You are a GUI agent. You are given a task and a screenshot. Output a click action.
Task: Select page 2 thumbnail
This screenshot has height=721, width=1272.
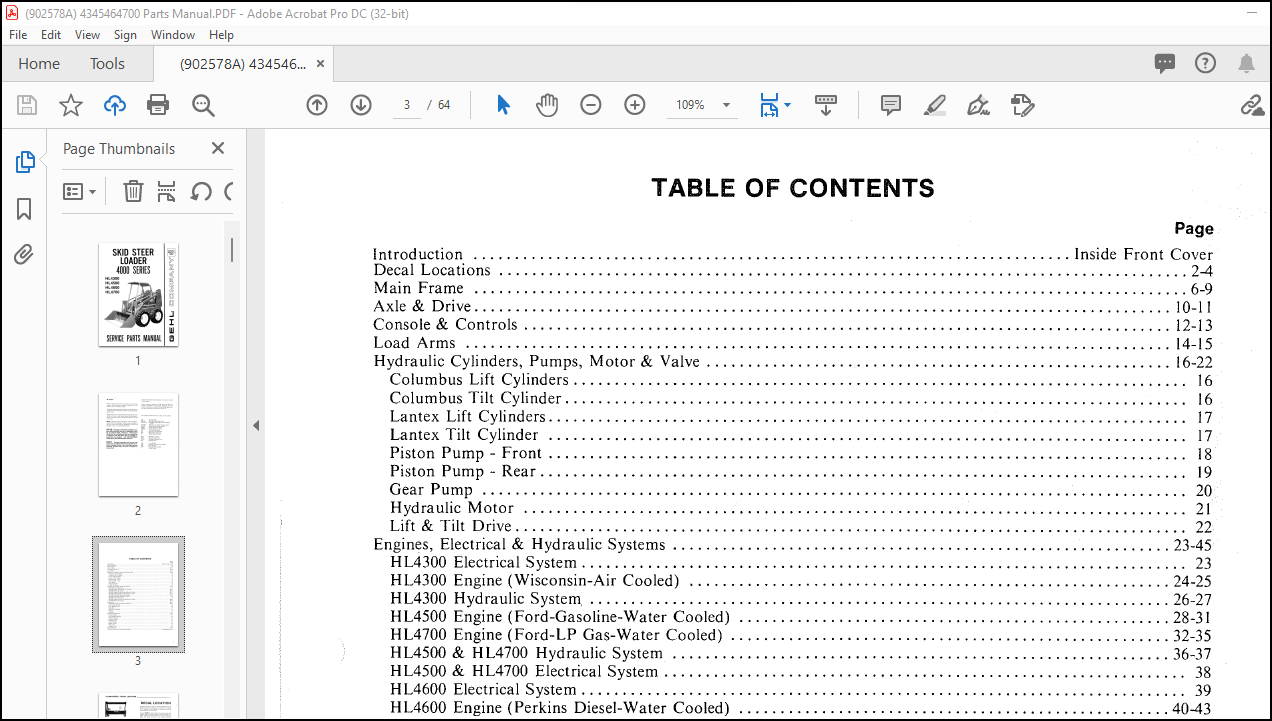138,445
